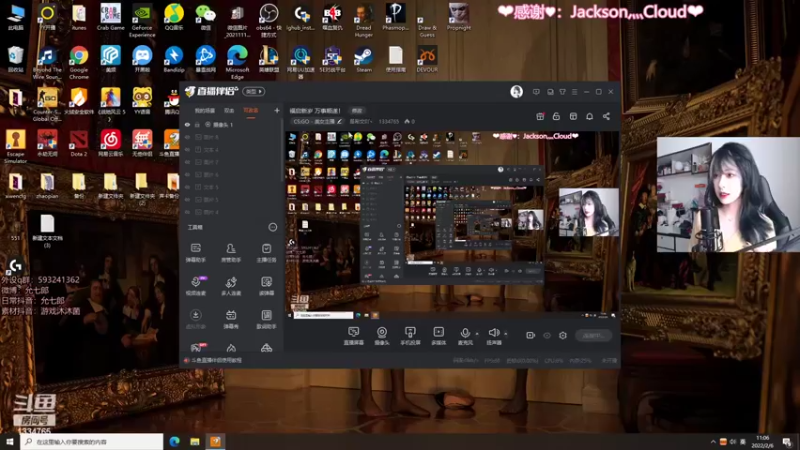Toggle the lock on the 摄像头 1 source

coord(197,124)
